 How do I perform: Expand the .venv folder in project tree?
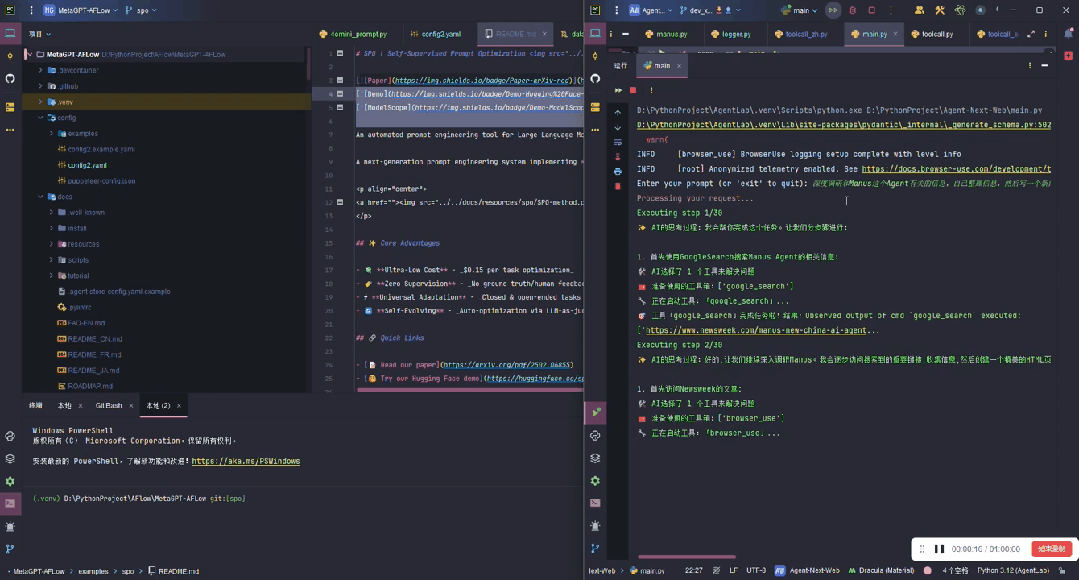[x=40, y=102]
